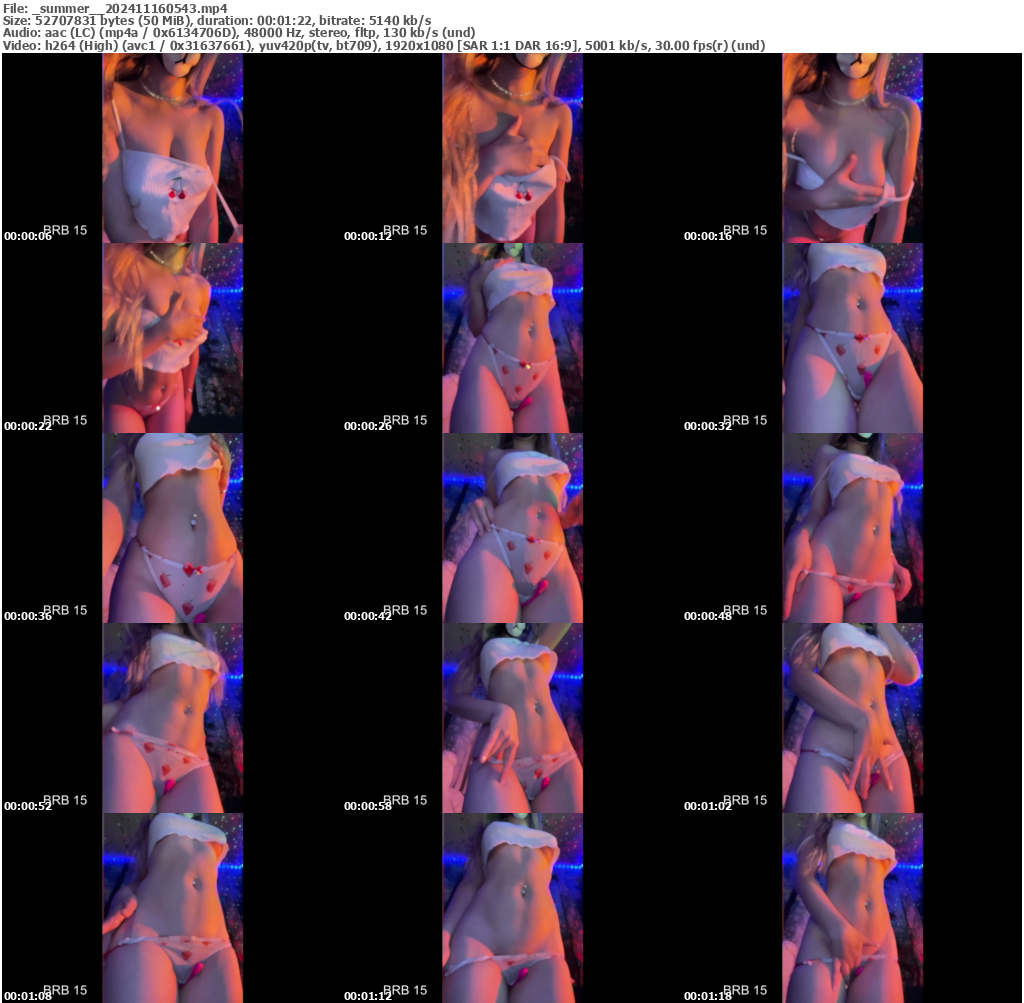Viewport: 1024px width, 1003px height.
Task: Open the still captured at 00:00:52
Action: (171, 717)
